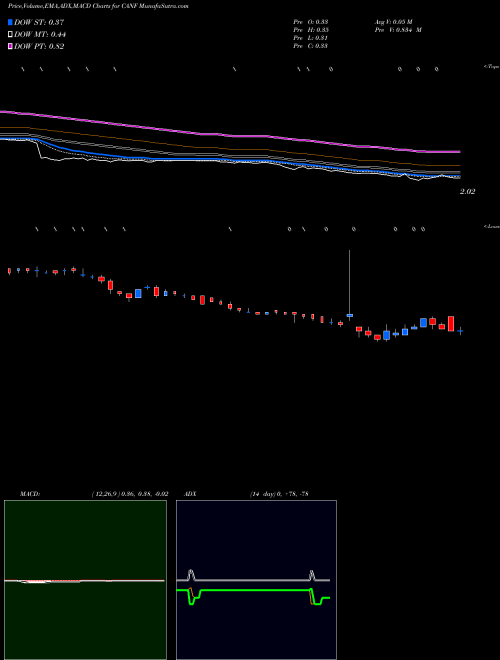Image resolution: width=500 pixels, height=660 pixels.
Task: Click the 'Pre L: 0.31' value
Action: [x=311, y=38]
